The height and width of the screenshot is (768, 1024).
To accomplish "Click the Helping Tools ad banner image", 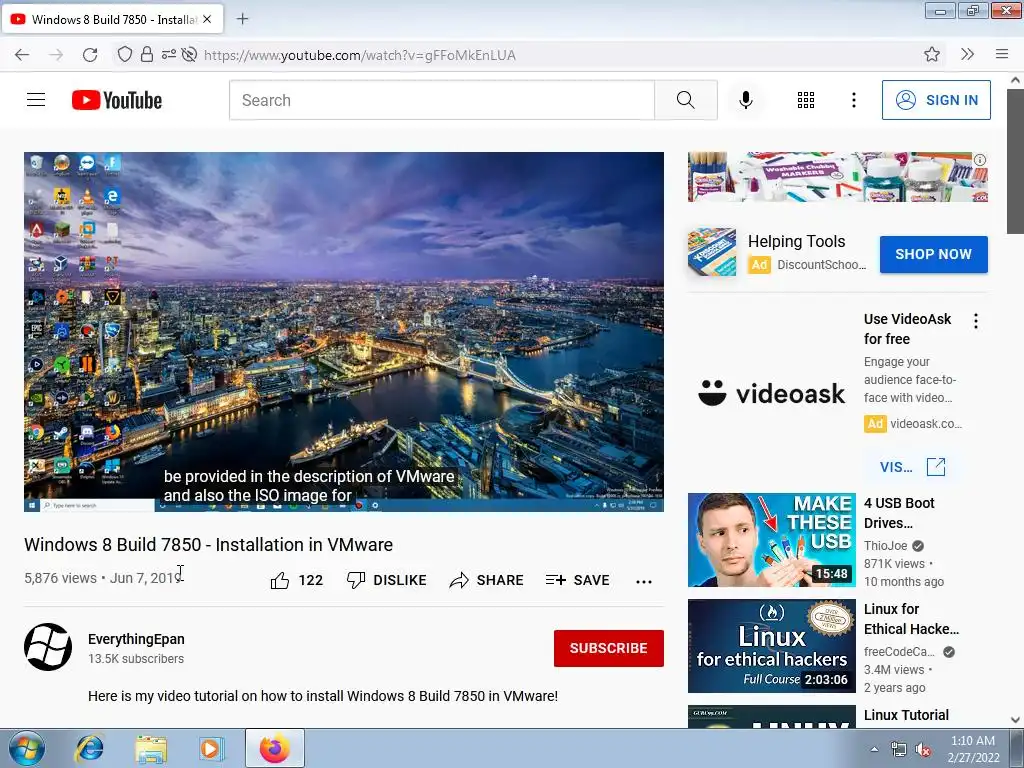I will pos(837,177).
